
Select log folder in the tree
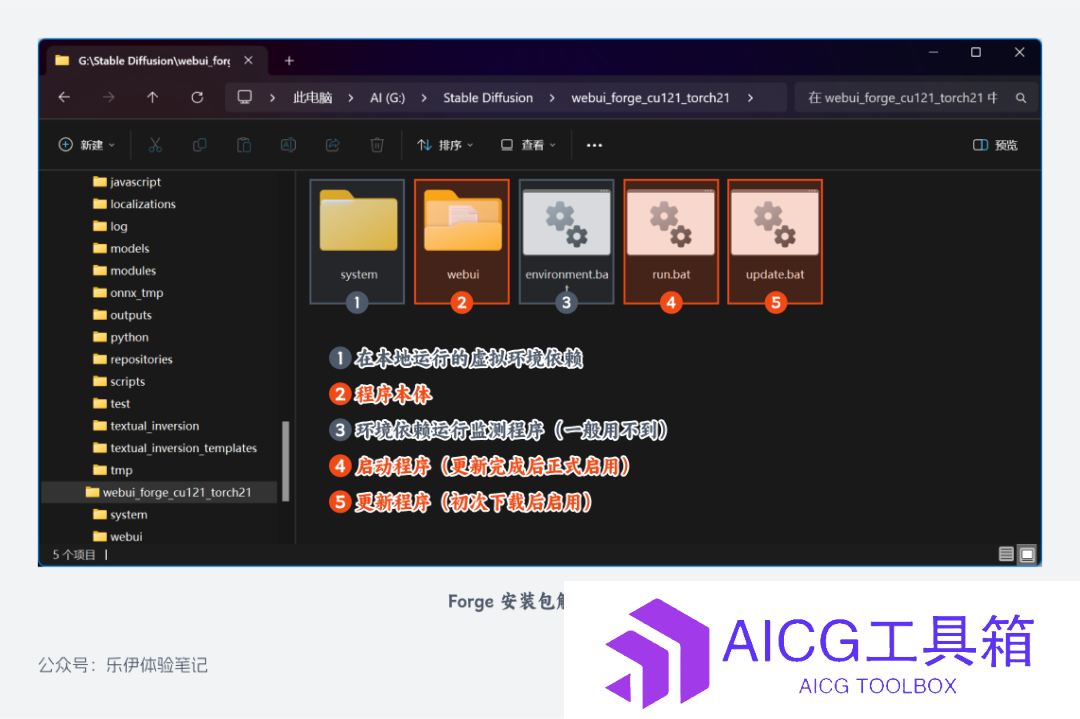pyautogui.click(x=110, y=226)
